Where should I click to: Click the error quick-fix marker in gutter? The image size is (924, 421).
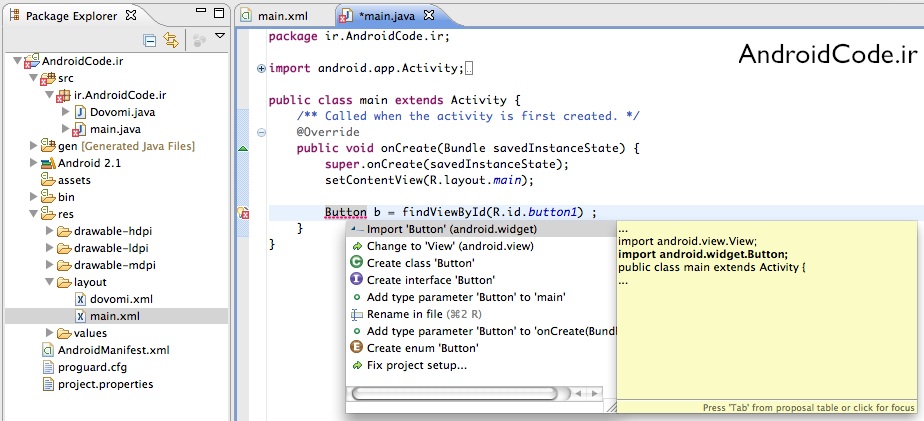(x=242, y=213)
